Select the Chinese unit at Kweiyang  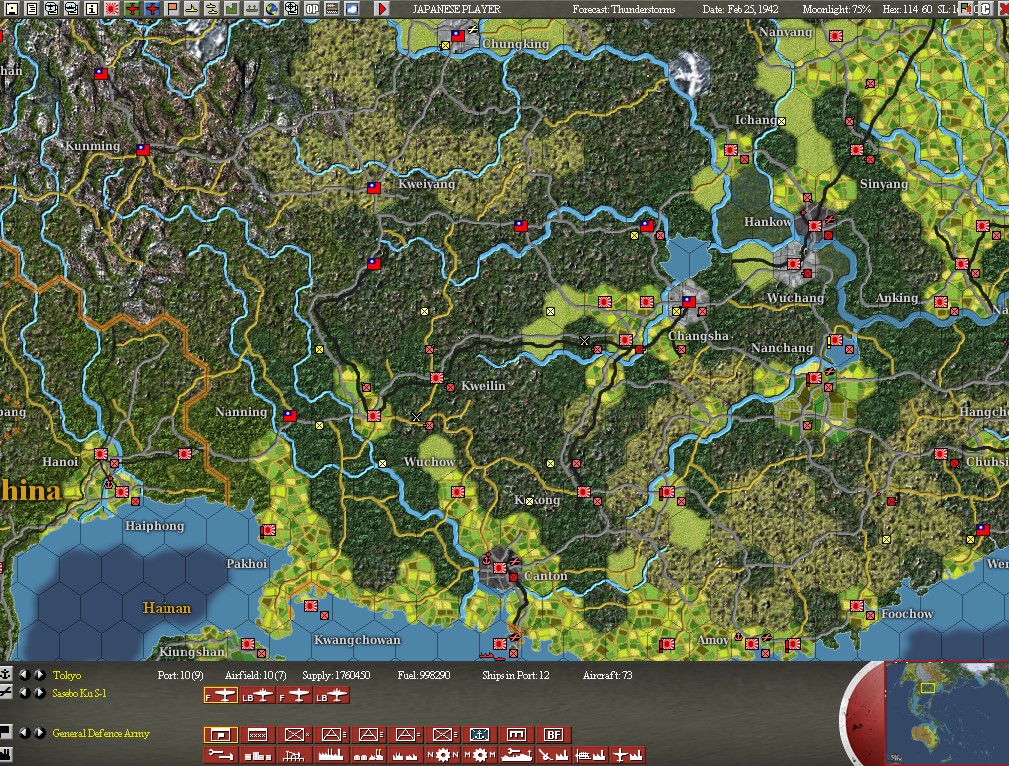pos(374,187)
